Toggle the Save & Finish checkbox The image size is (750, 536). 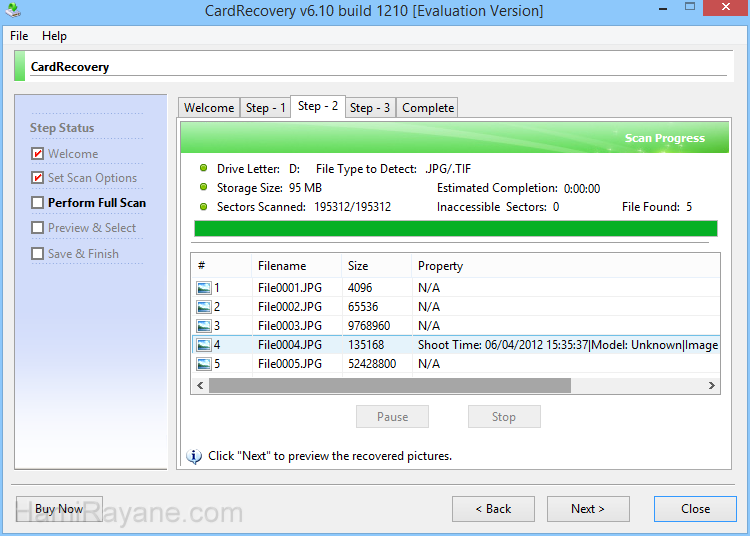[x=37, y=253]
